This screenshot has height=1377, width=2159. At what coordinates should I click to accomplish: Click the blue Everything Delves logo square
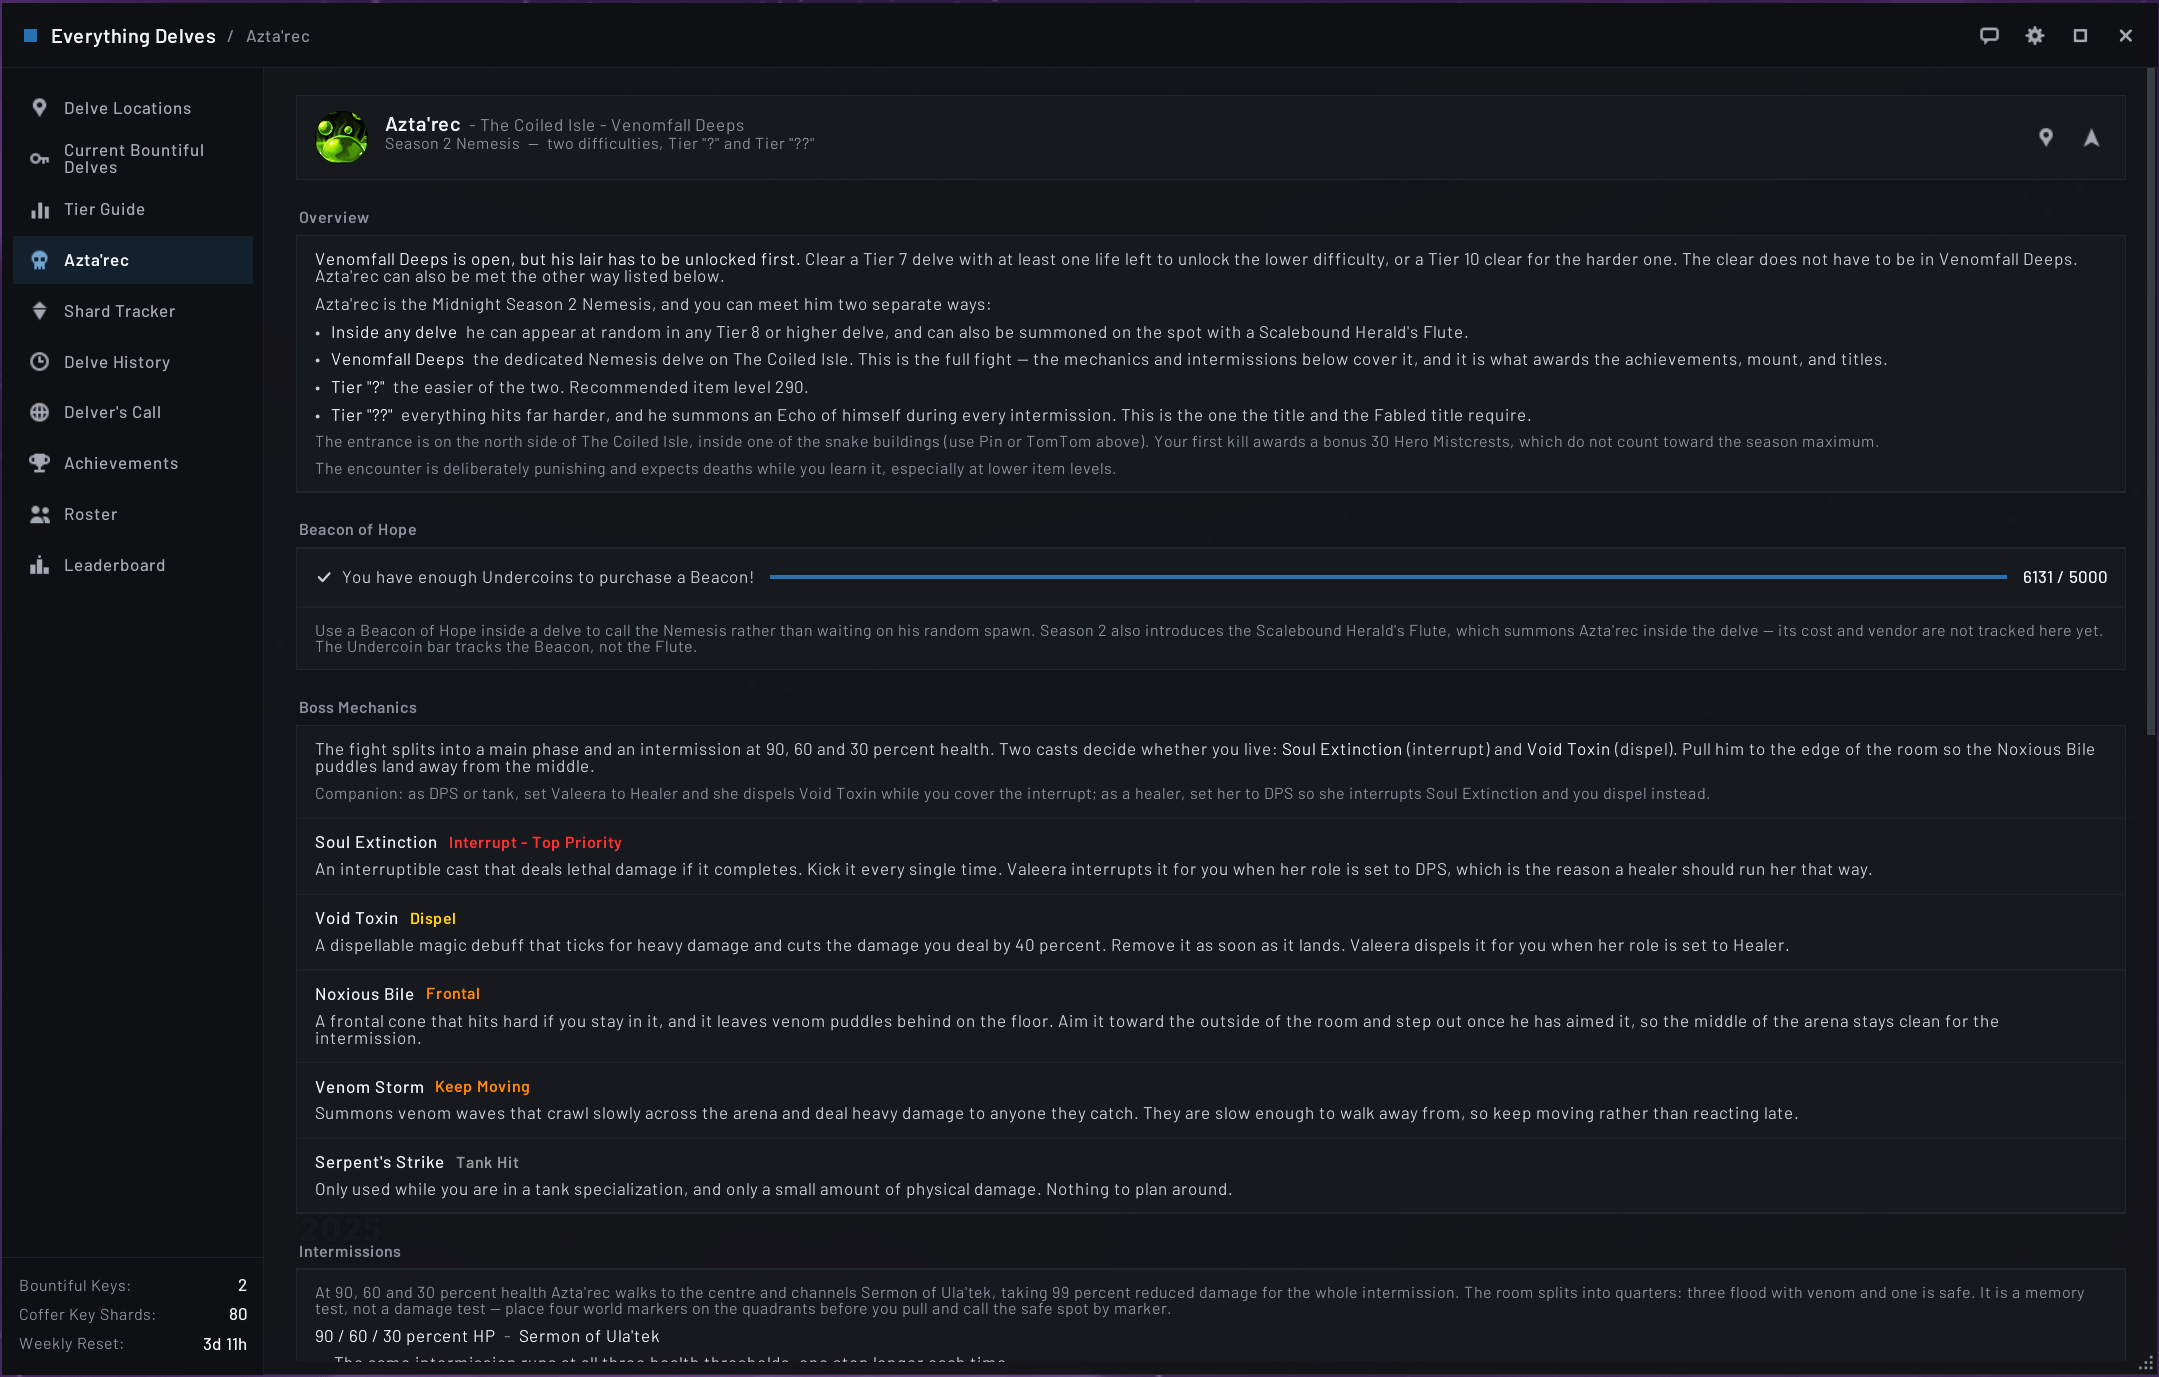[30, 36]
